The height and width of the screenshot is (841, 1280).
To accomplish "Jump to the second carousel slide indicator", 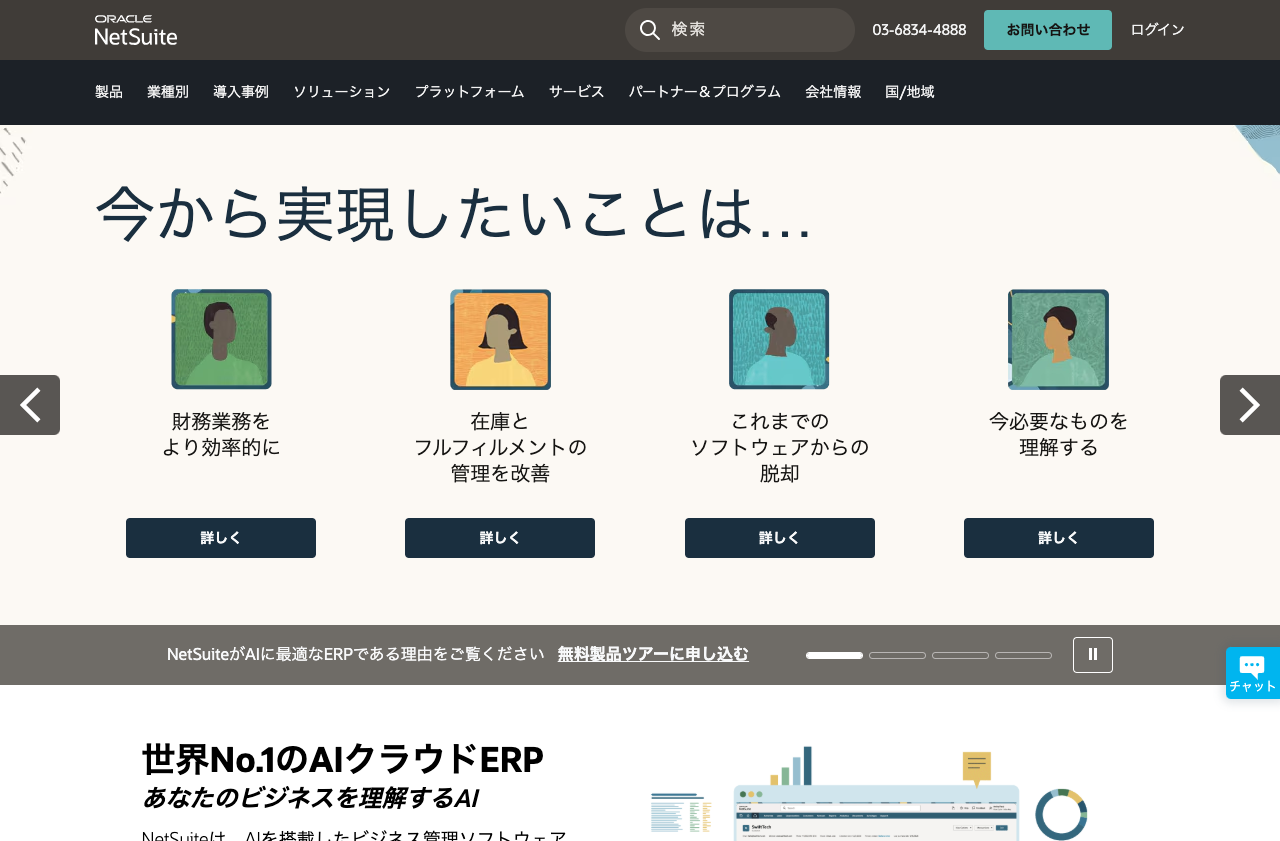I will pos(897,655).
